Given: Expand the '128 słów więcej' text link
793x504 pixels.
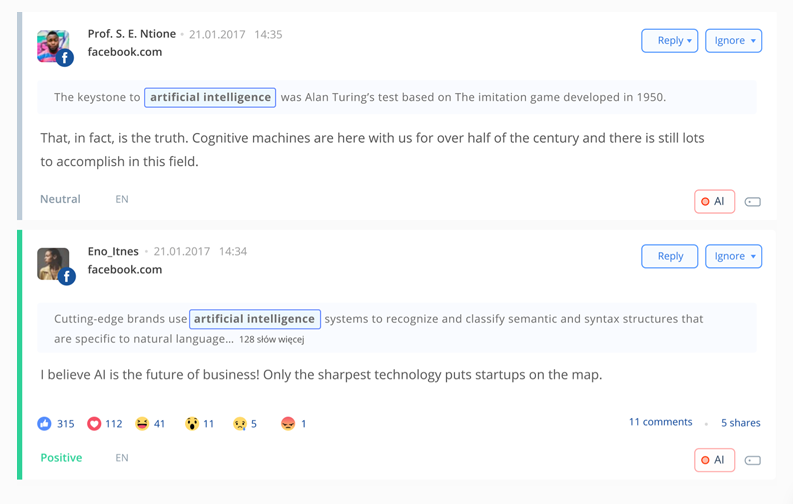Looking at the screenshot, I should click(x=272, y=339).
